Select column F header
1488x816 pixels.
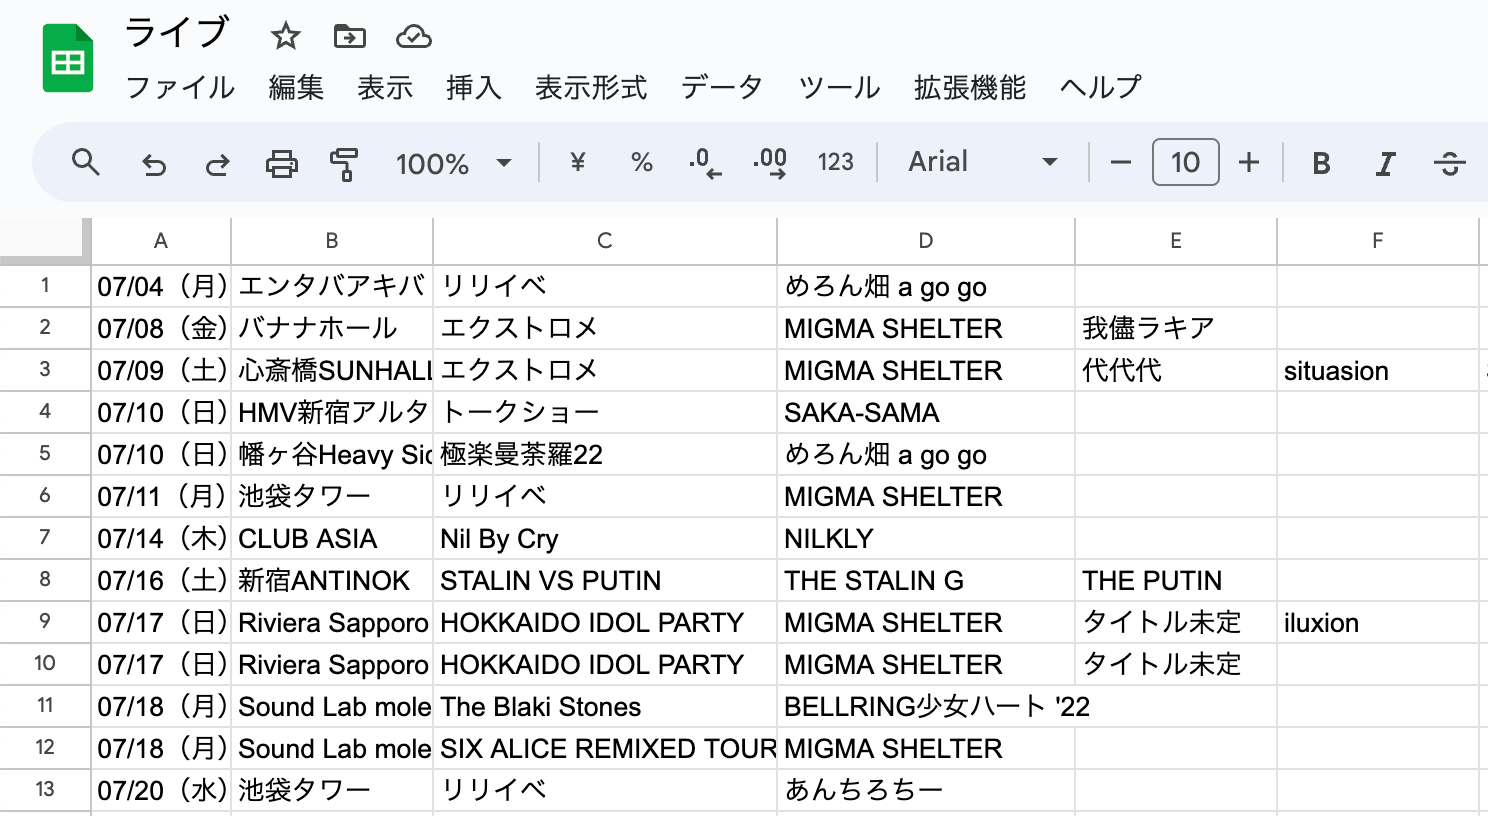pyautogui.click(x=1378, y=241)
